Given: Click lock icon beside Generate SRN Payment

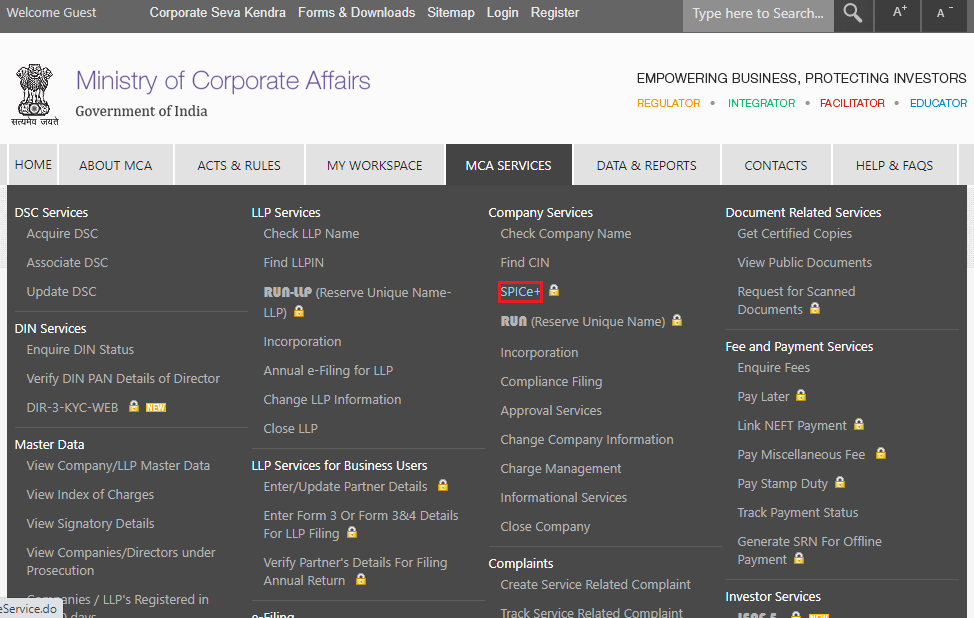Looking at the screenshot, I should tap(799, 558).
